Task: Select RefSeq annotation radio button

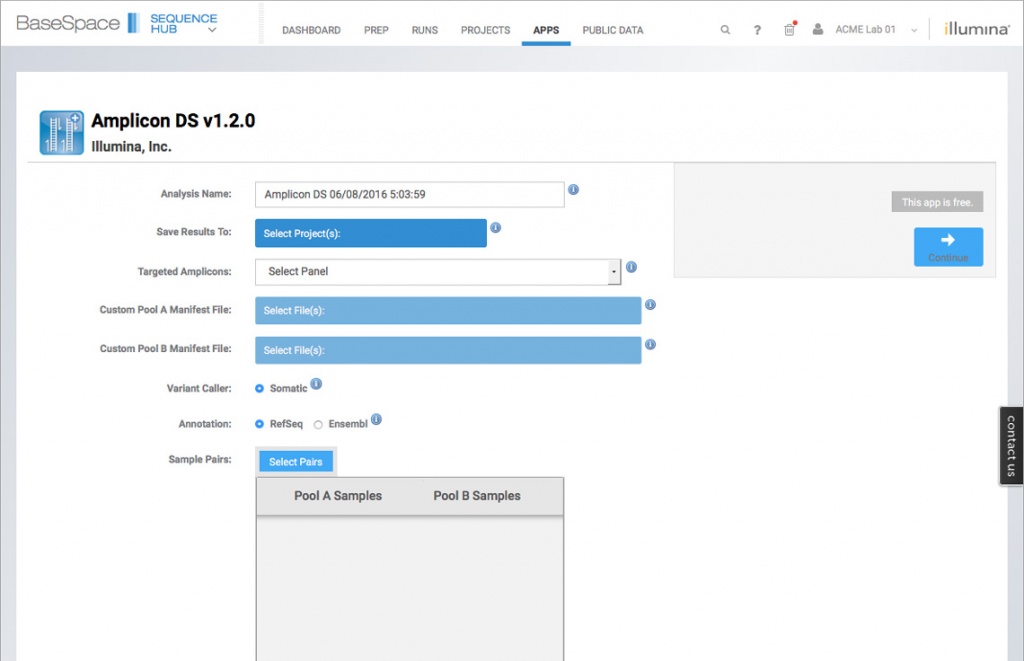Action: 259,424
